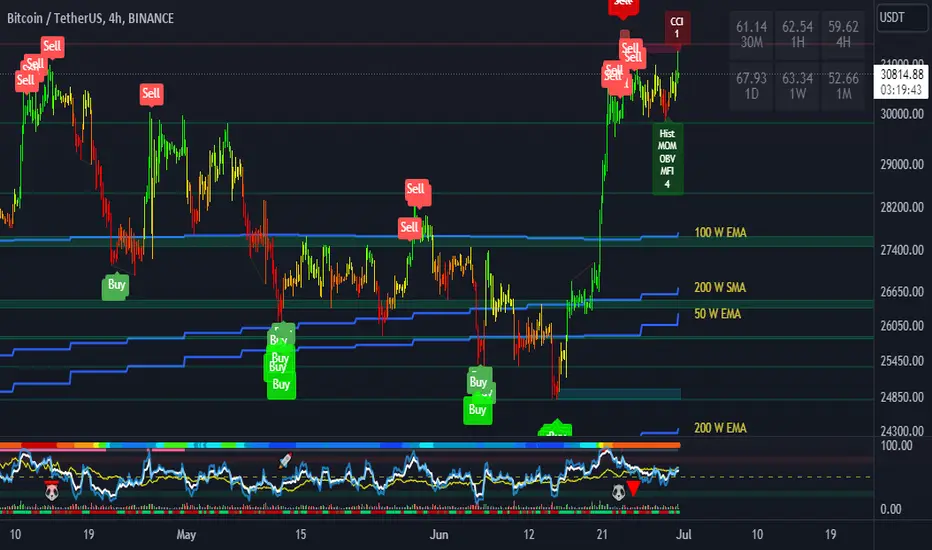Click the Sell label sitting on the 100 W EMA line
Image resolution: width=932 pixels, height=550 pixels.
409,227
